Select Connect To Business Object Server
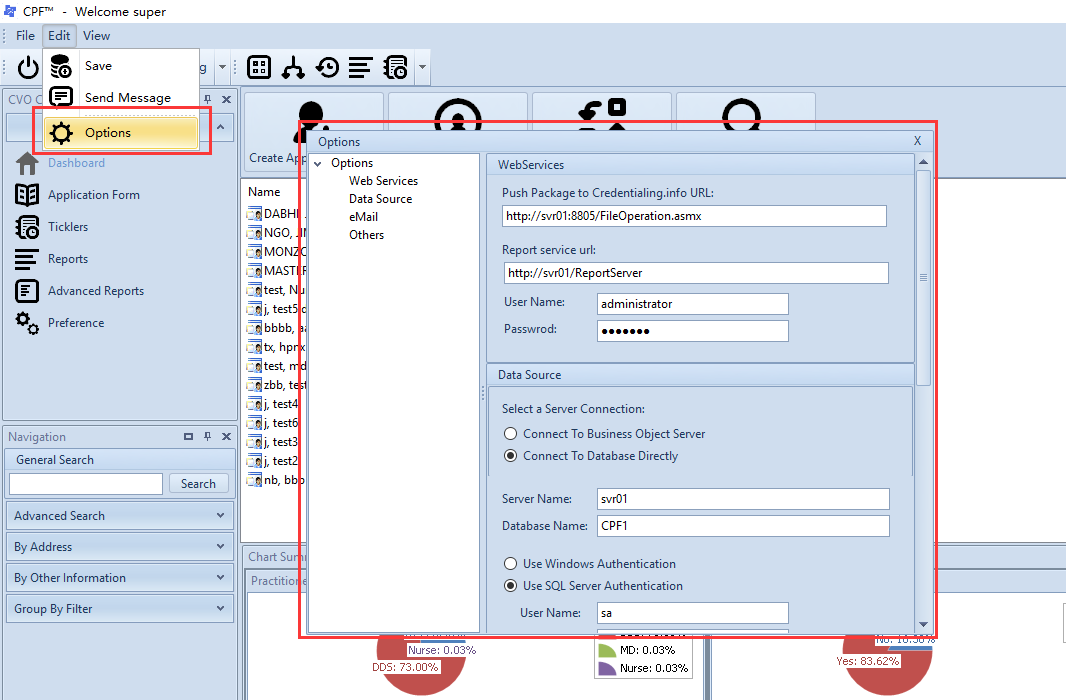The width and height of the screenshot is (1066, 700). 511,434
